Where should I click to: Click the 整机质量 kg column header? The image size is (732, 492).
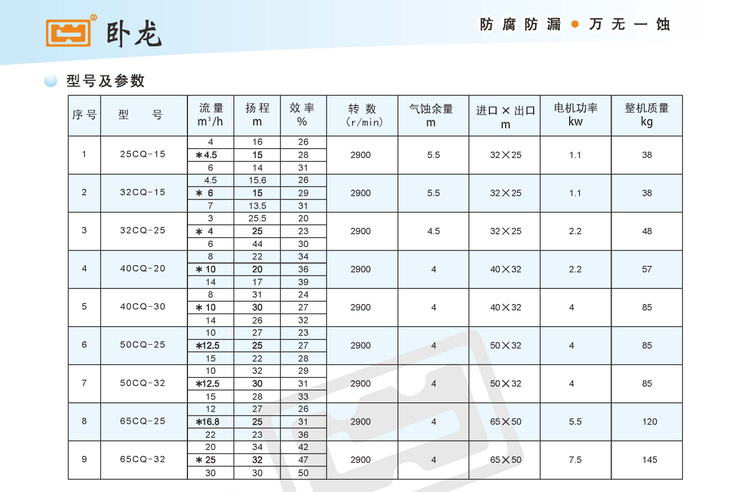646,115
